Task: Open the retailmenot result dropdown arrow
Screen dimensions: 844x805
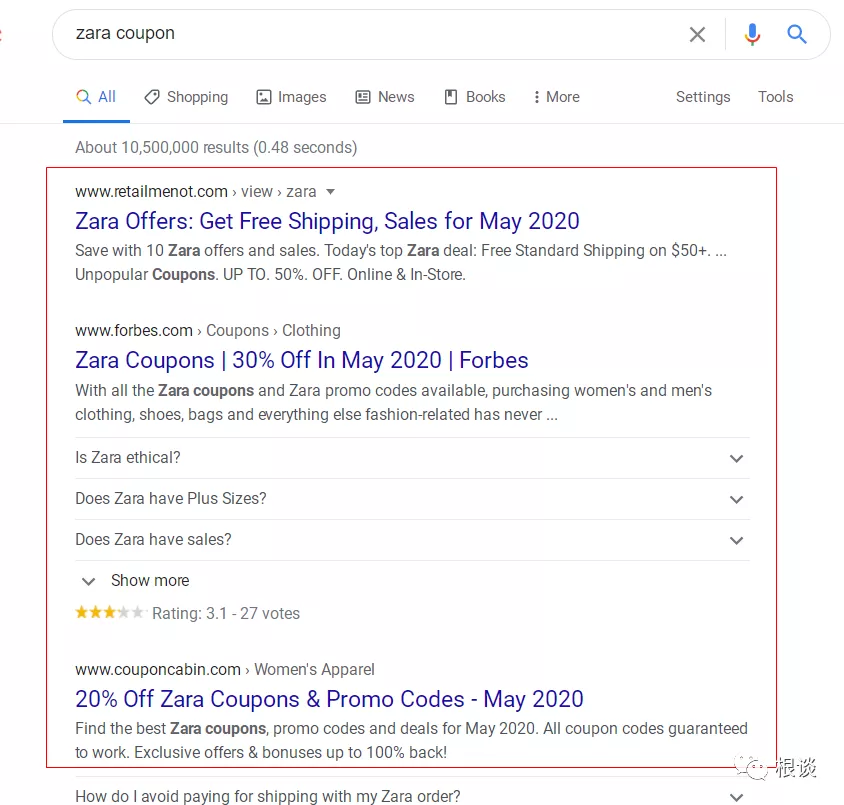Action: tap(331, 191)
